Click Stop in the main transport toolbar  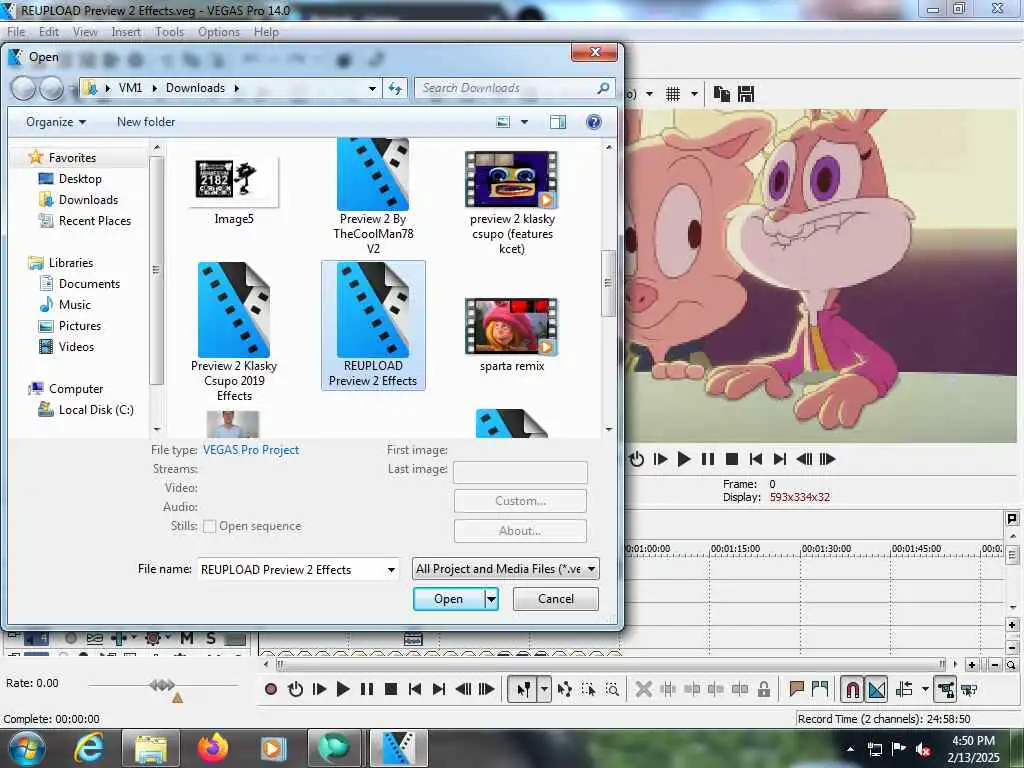tap(391, 689)
